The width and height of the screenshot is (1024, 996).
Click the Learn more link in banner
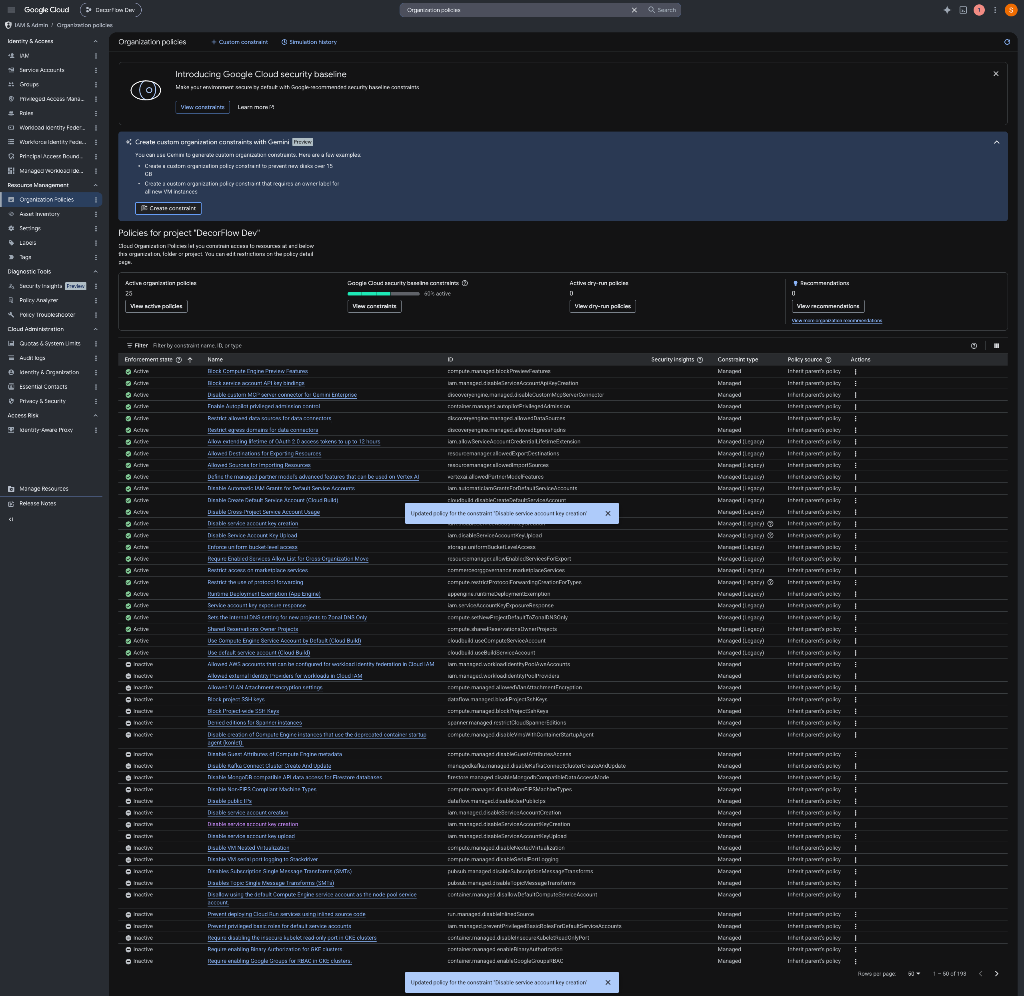[255, 107]
